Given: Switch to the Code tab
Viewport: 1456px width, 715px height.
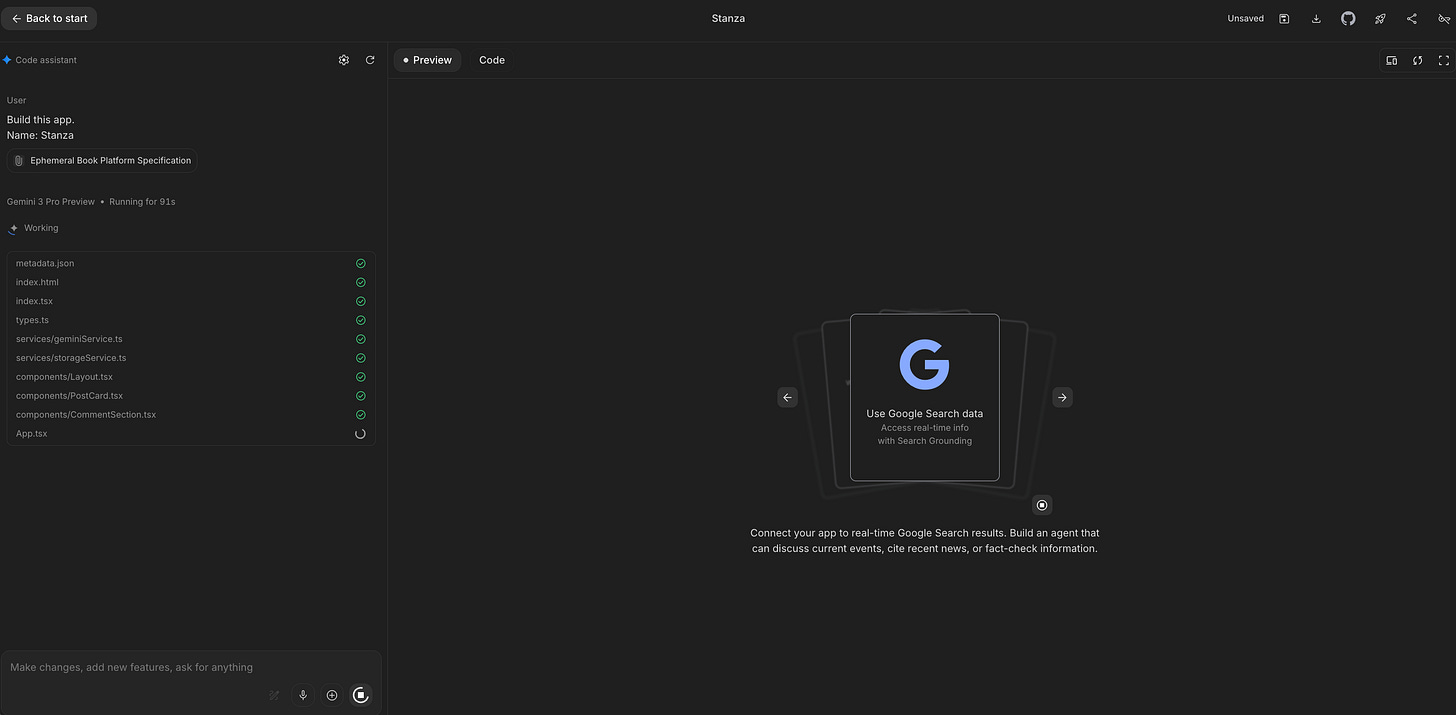Looking at the screenshot, I should pyautogui.click(x=491, y=60).
